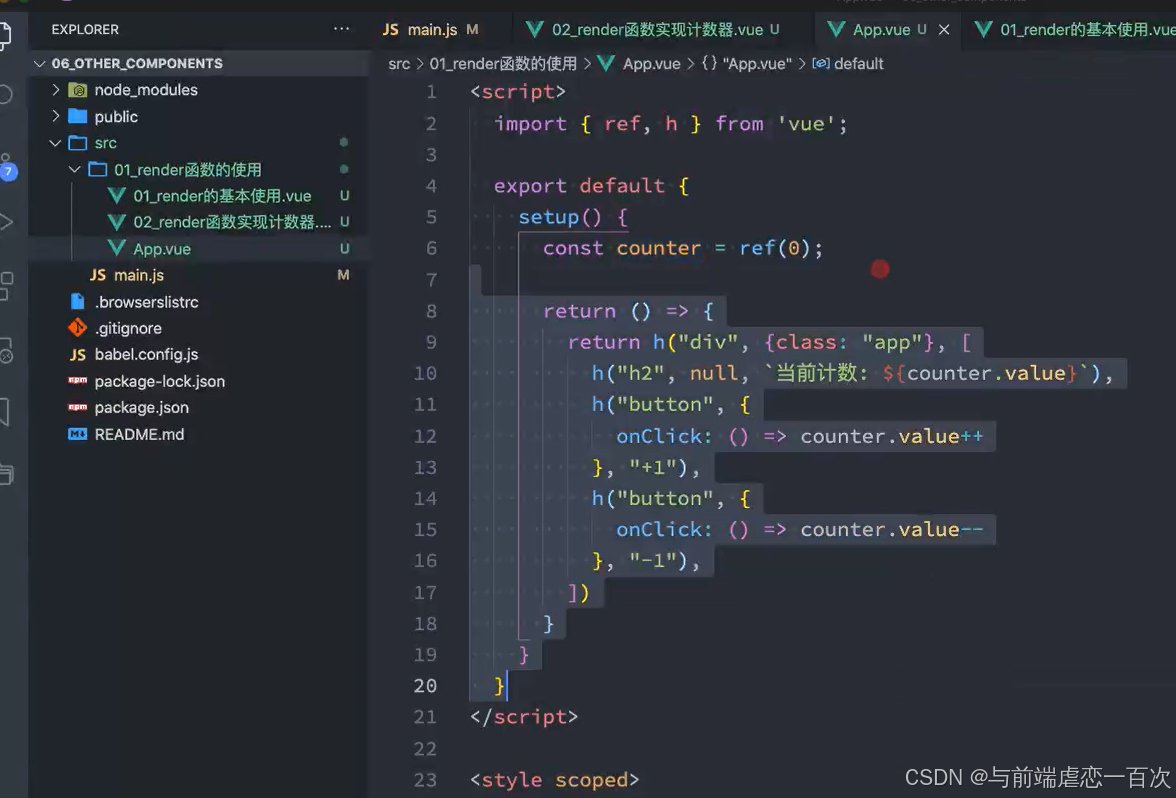Open package-lock.json file
1176x798 pixels.
160,382
